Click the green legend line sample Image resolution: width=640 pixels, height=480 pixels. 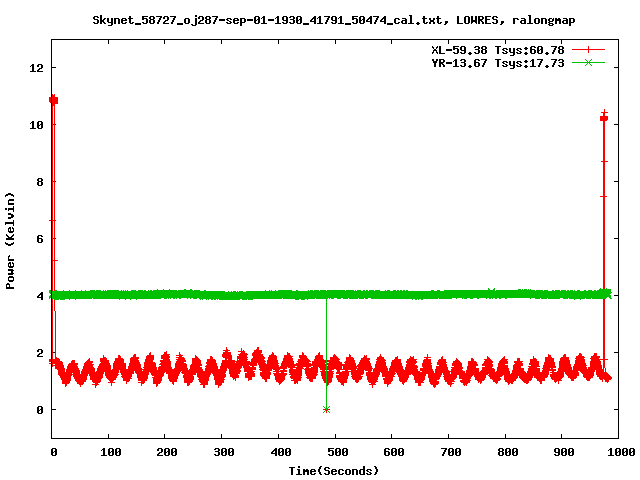[x=588, y=63]
